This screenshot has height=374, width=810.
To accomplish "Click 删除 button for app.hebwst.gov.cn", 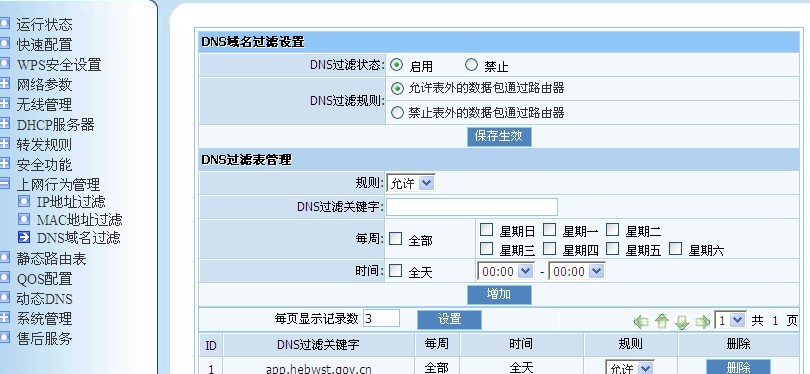I will [738, 367].
